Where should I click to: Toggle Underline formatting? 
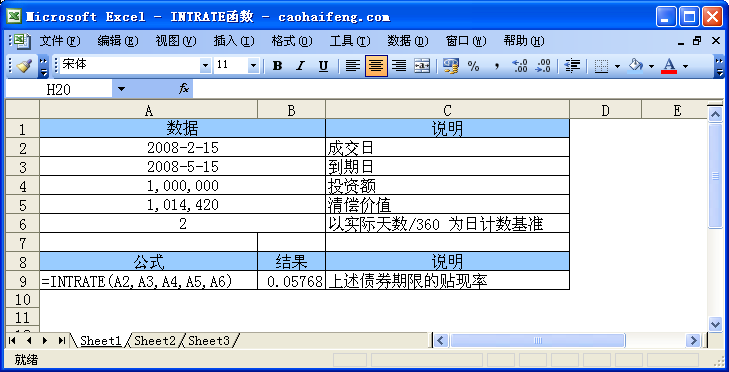(323, 66)
